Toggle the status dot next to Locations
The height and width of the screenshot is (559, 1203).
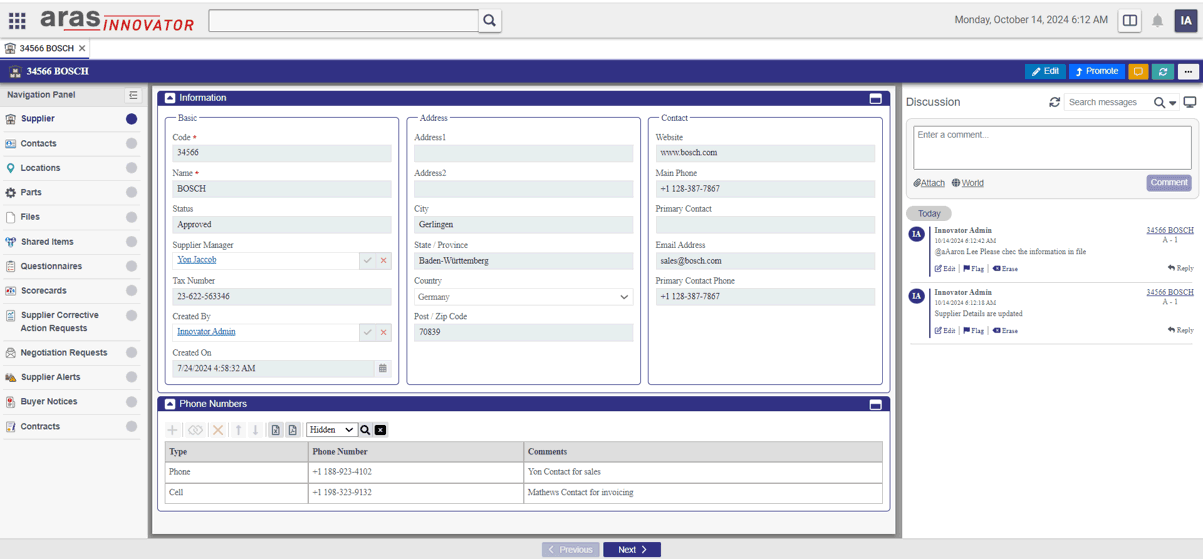(131, 168)
